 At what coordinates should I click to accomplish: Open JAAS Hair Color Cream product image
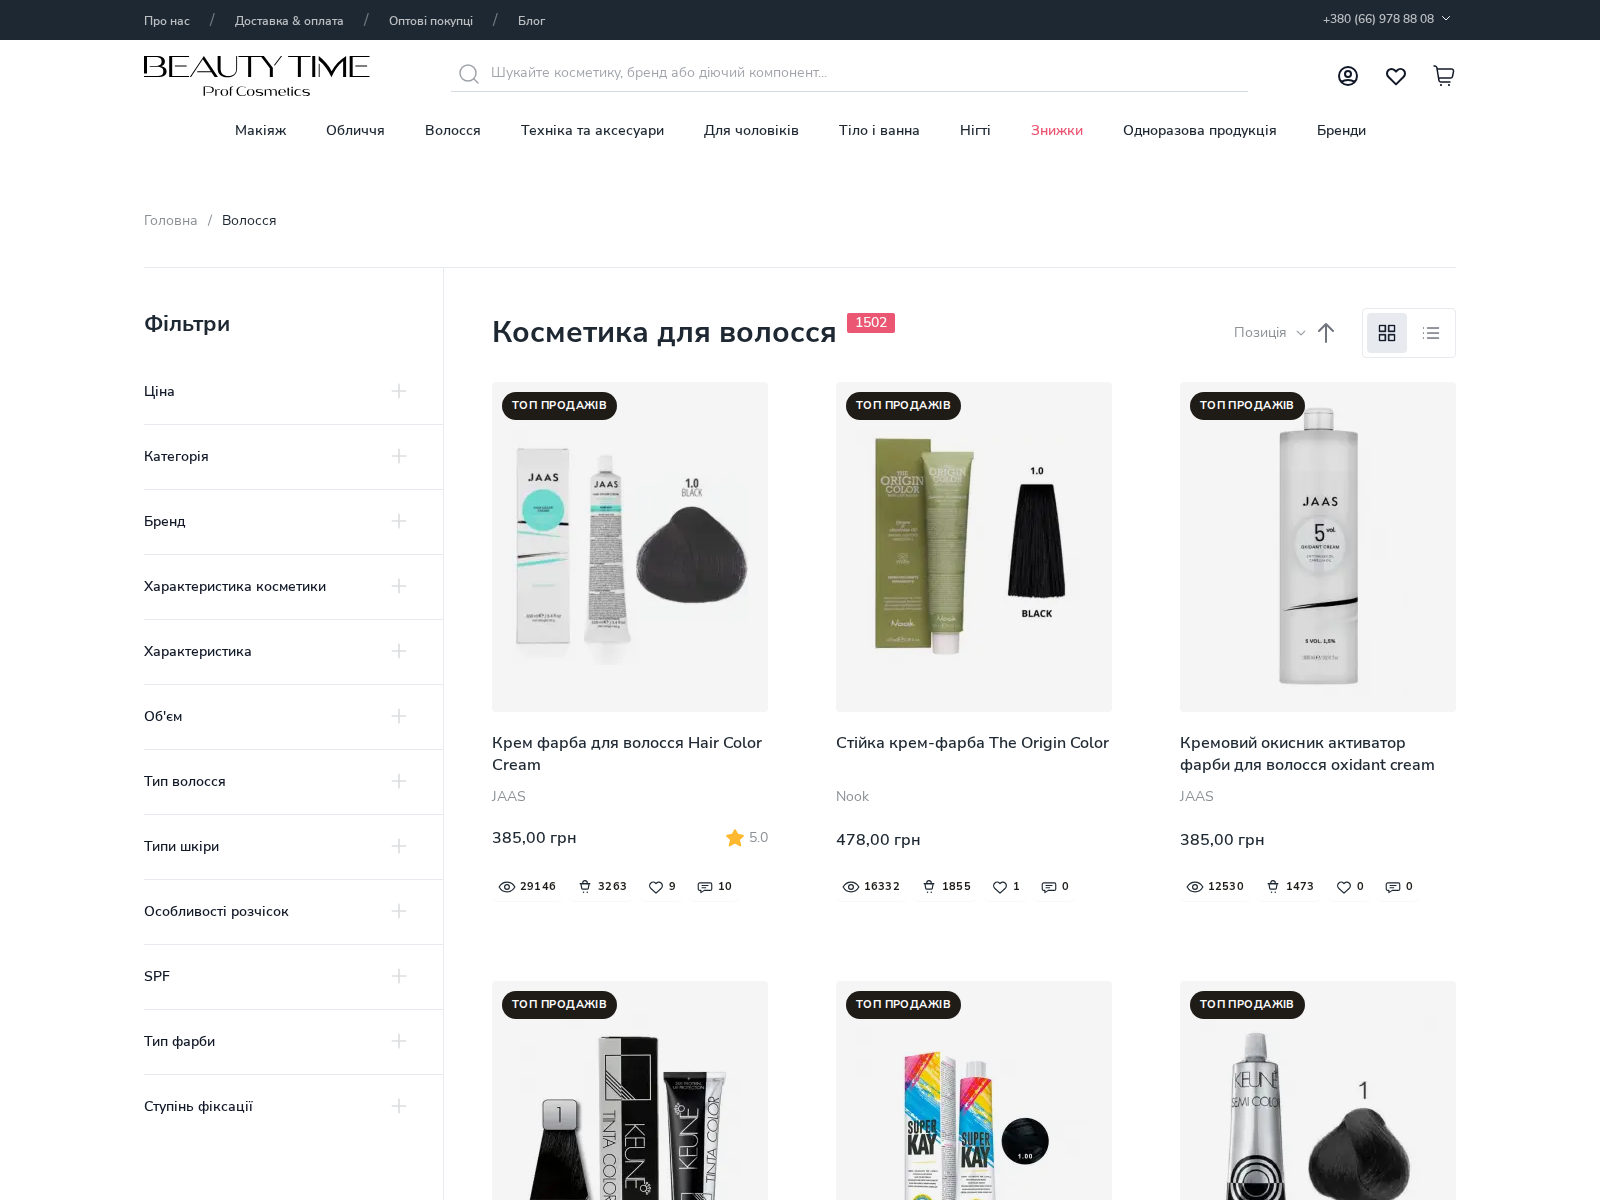point(630,547)
